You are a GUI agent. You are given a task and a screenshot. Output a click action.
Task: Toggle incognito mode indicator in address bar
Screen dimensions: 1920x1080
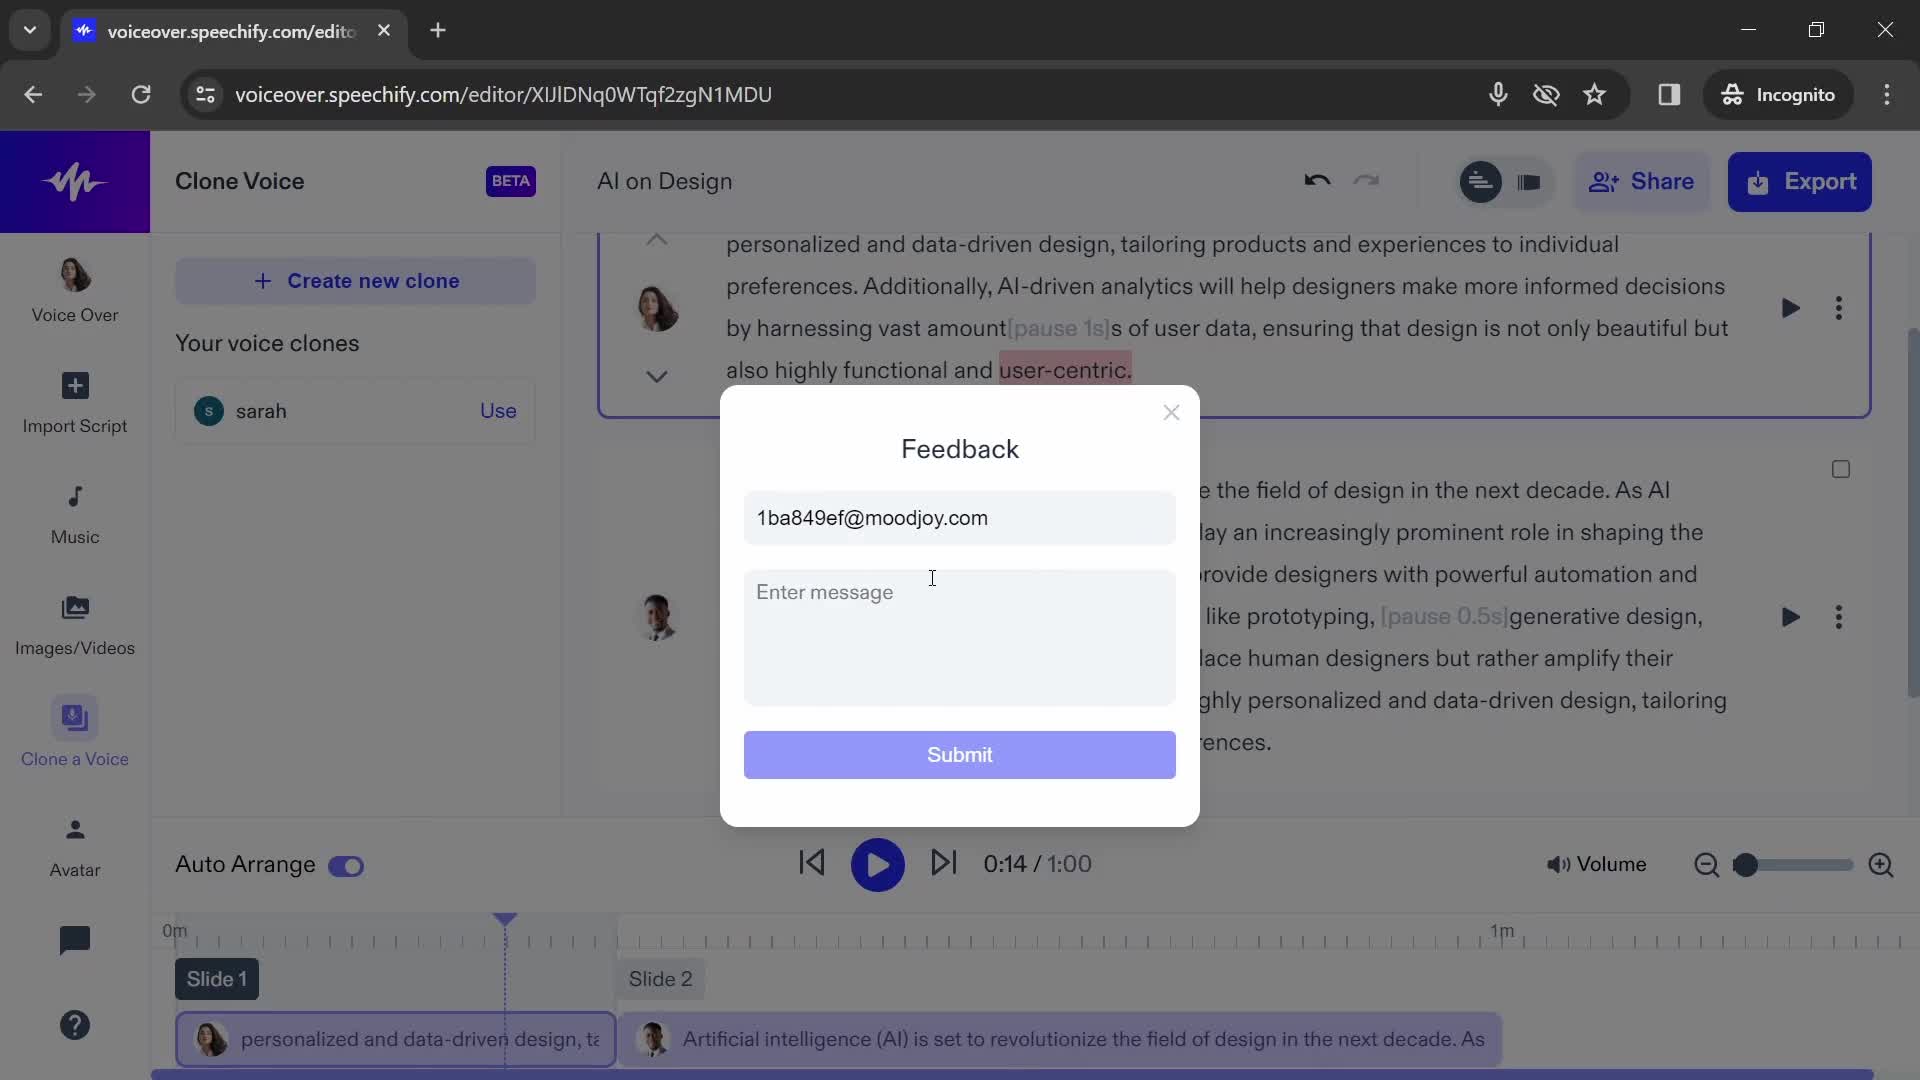[1779, 94]
